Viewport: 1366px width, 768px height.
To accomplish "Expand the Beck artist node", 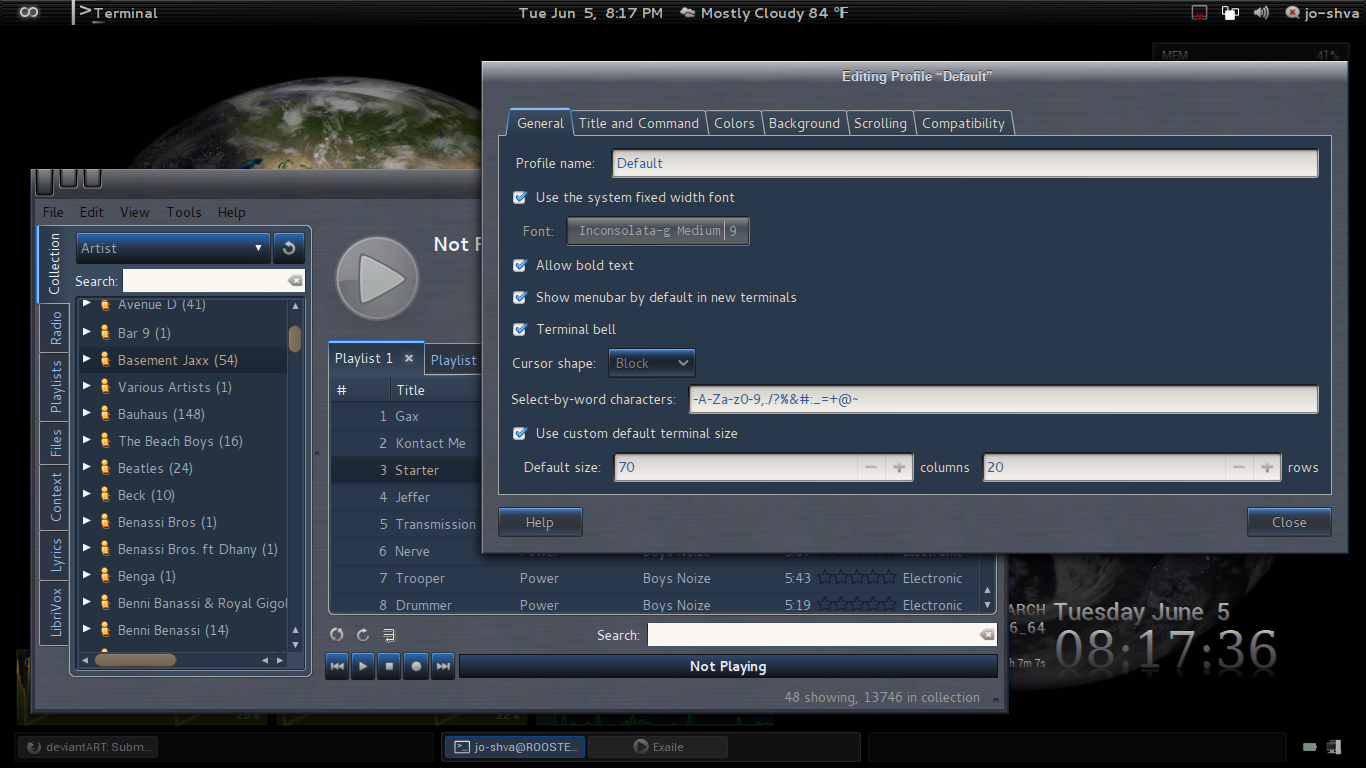I will (x=87, y=494).
